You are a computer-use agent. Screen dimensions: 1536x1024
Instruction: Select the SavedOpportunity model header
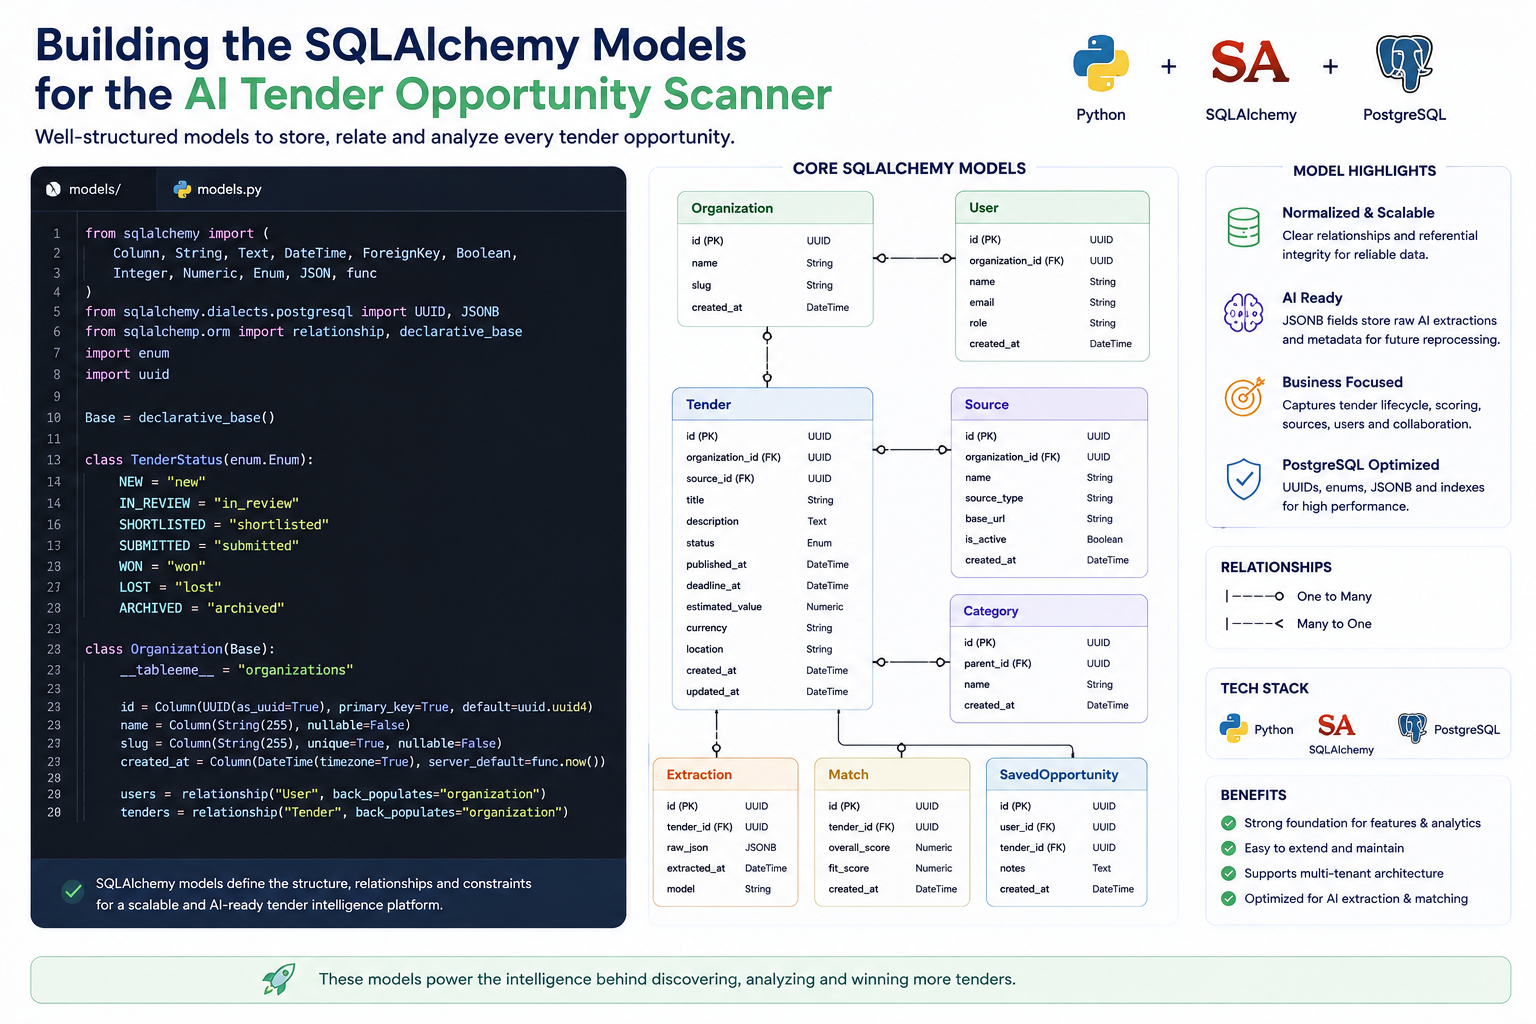tap(1066, 774)
